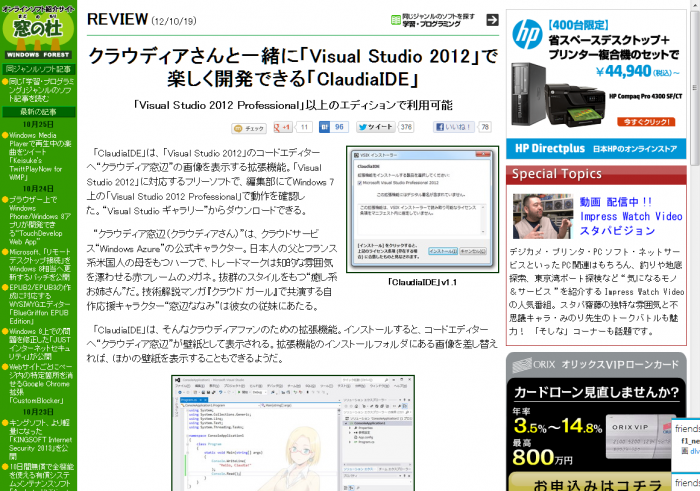
Task: Click the 今すぐクリック! ad button
Action: click(646, 122)
